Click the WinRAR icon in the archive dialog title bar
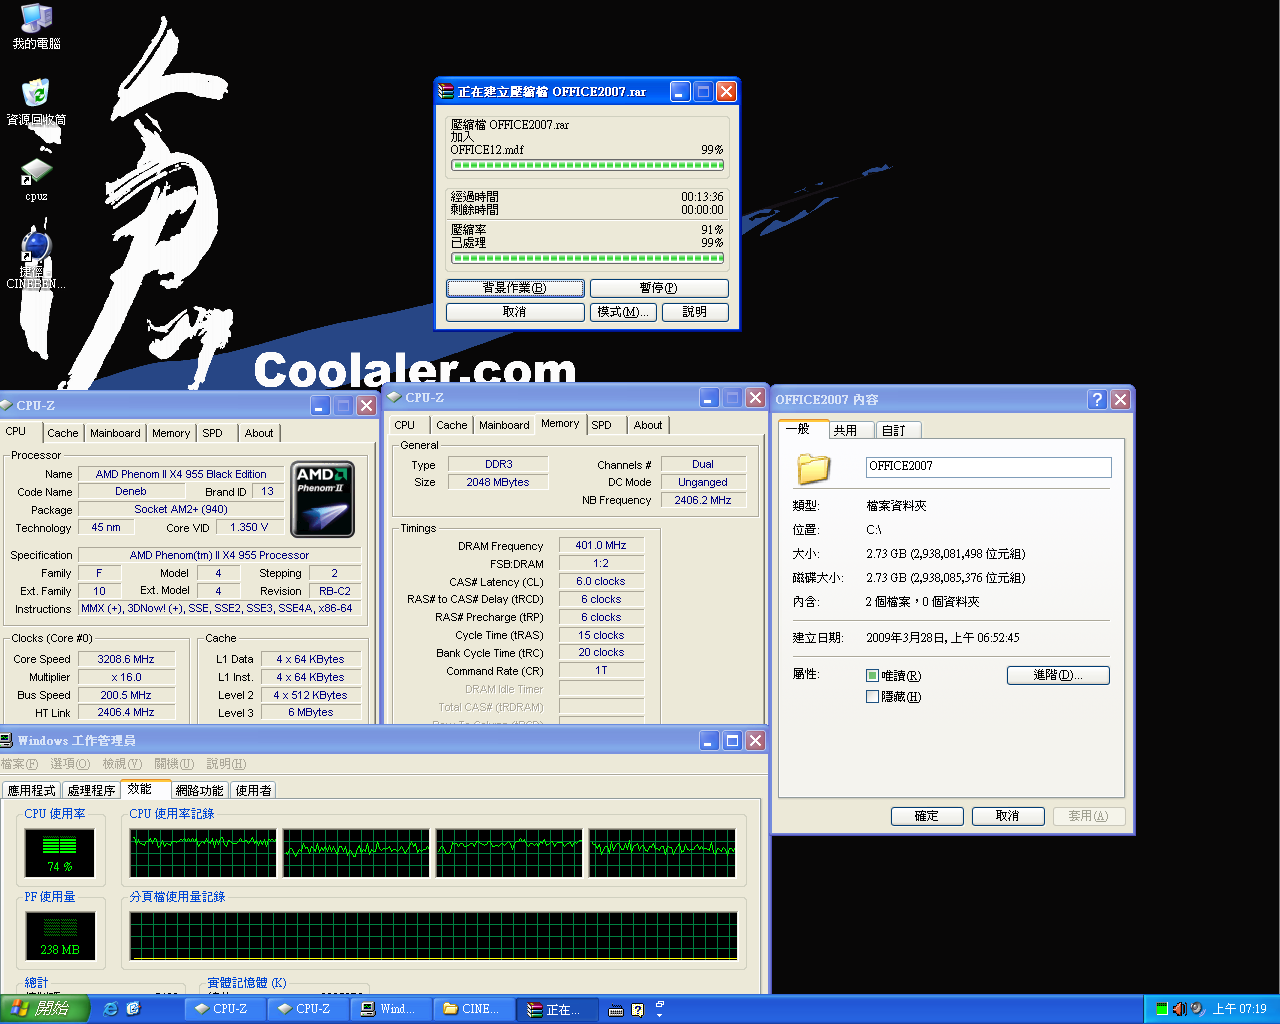1280x1024 pixels. click(446, 91)
